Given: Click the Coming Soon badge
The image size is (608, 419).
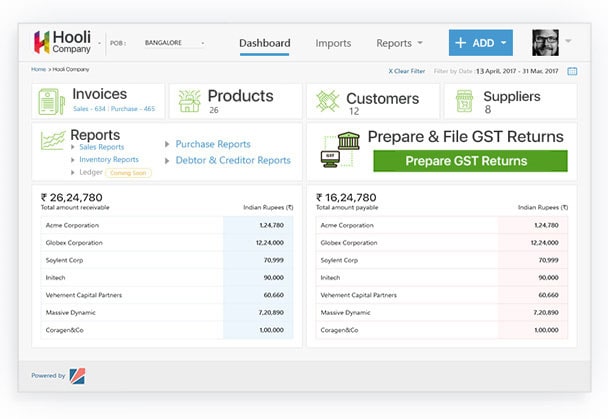Looking at the screenshot, I should tap(128, 173).
